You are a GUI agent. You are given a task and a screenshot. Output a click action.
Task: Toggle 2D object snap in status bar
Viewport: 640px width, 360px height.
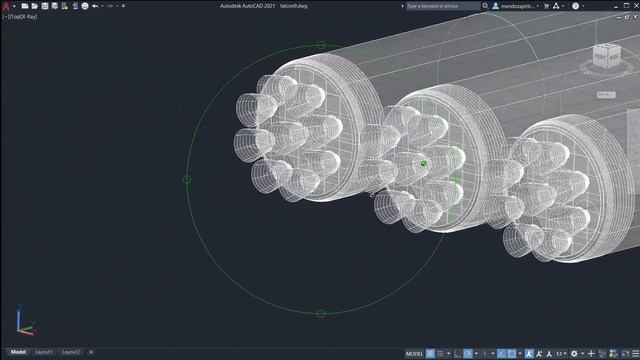point(511,353)
